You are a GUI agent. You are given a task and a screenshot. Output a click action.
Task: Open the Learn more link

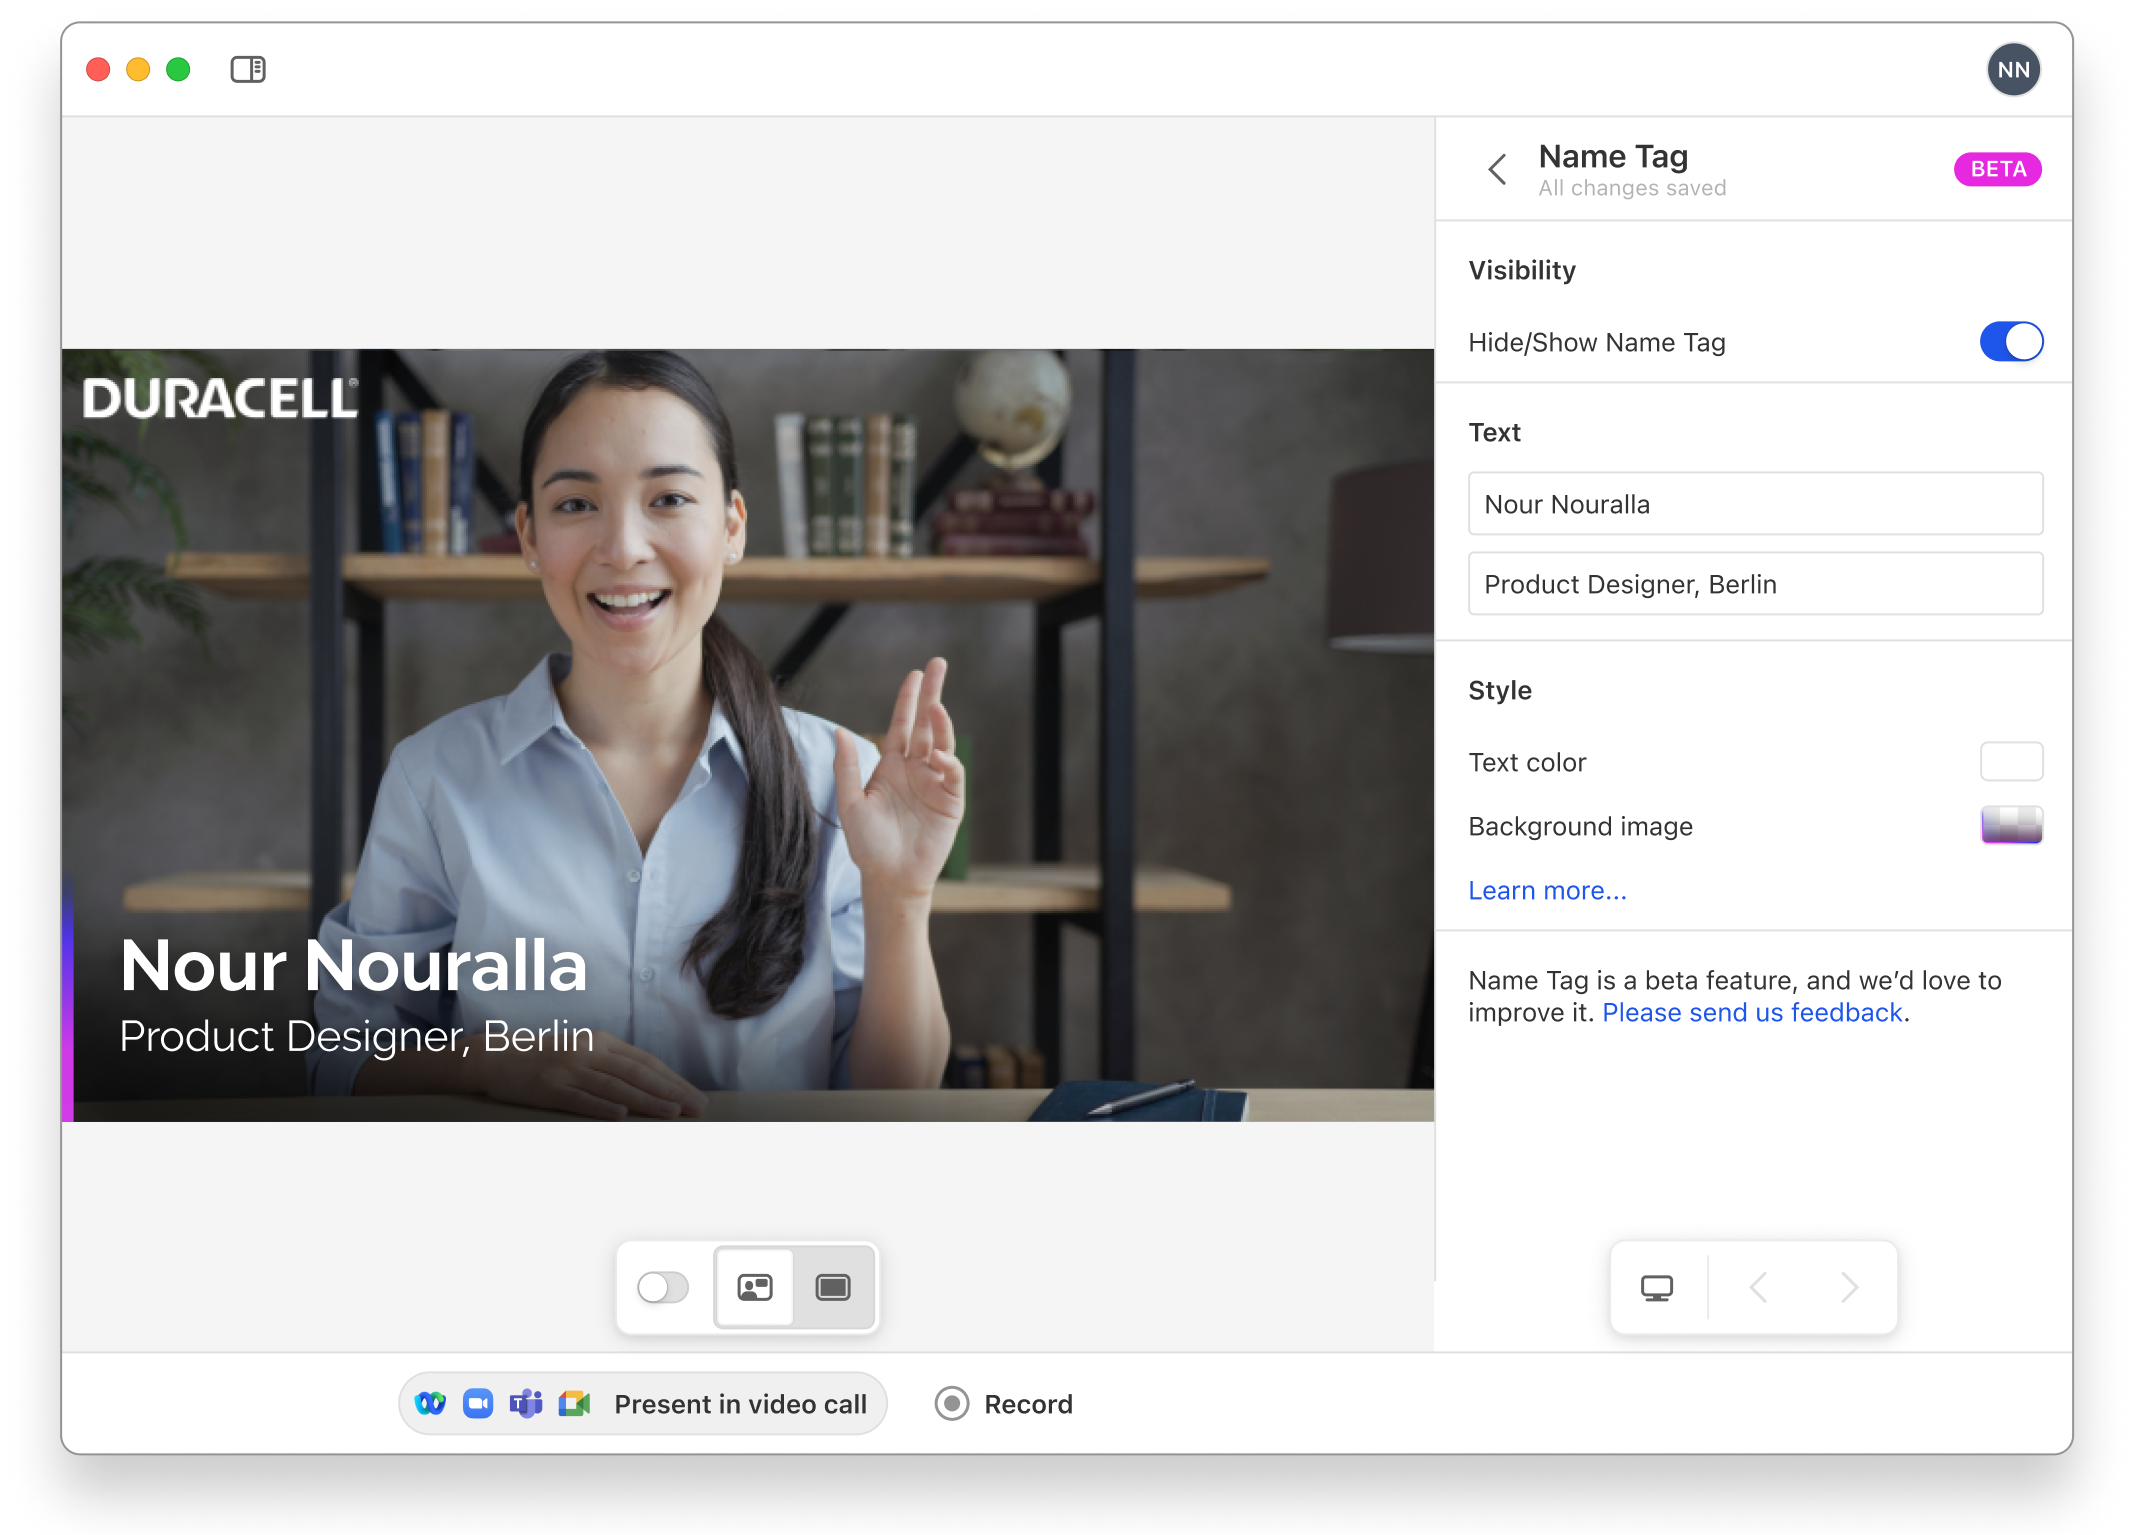(x=1546, y=890)
